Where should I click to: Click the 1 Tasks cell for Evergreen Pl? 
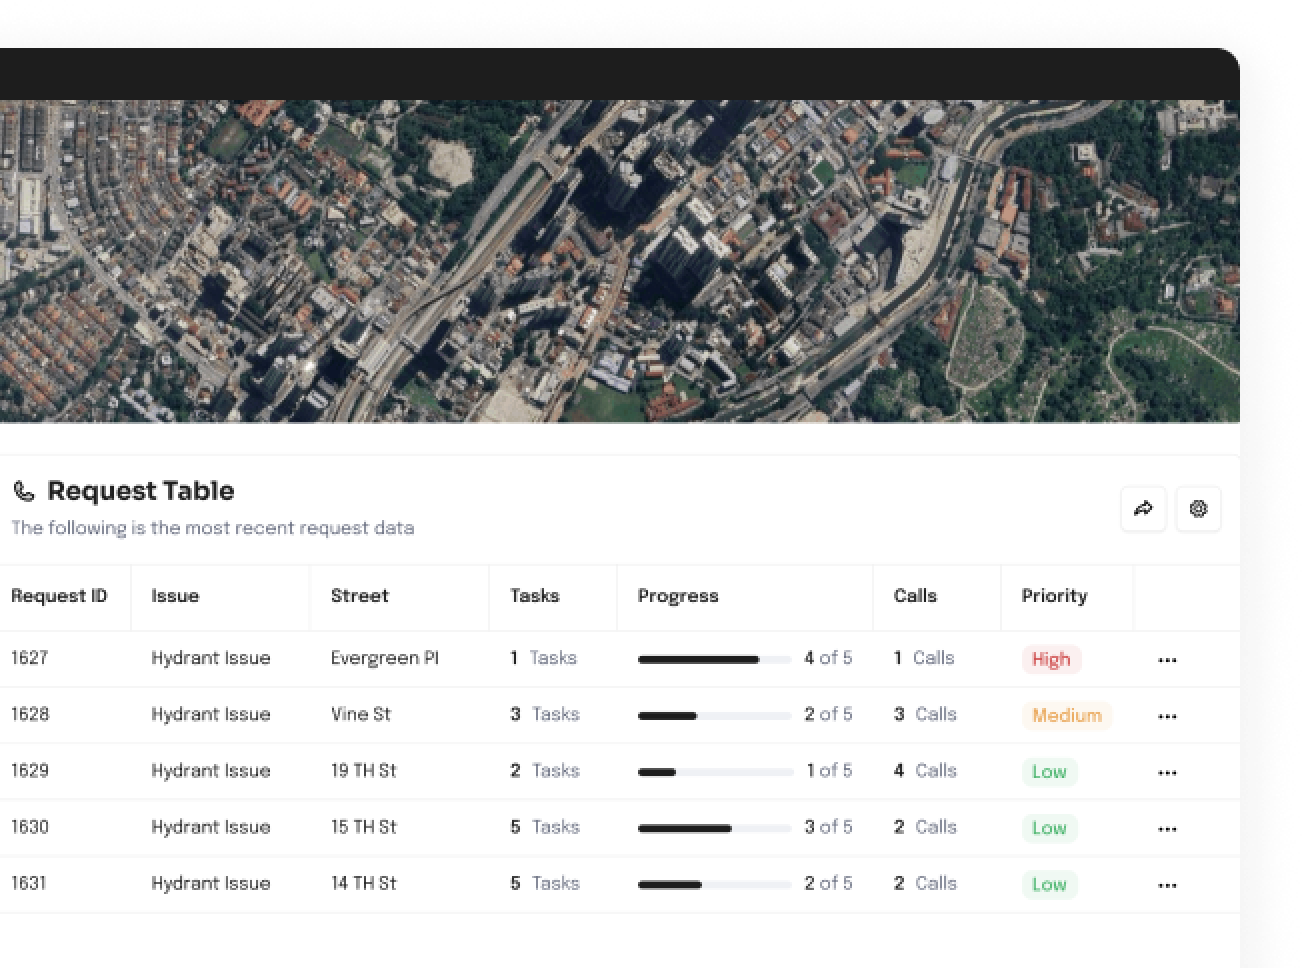pos(543,658)
